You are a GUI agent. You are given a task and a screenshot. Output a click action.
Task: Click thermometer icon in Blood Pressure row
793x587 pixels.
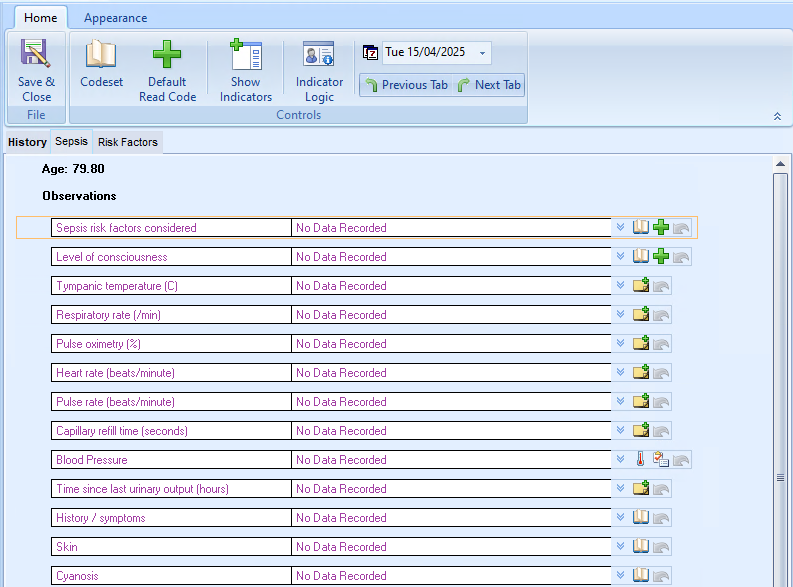(x=640, y=459)
